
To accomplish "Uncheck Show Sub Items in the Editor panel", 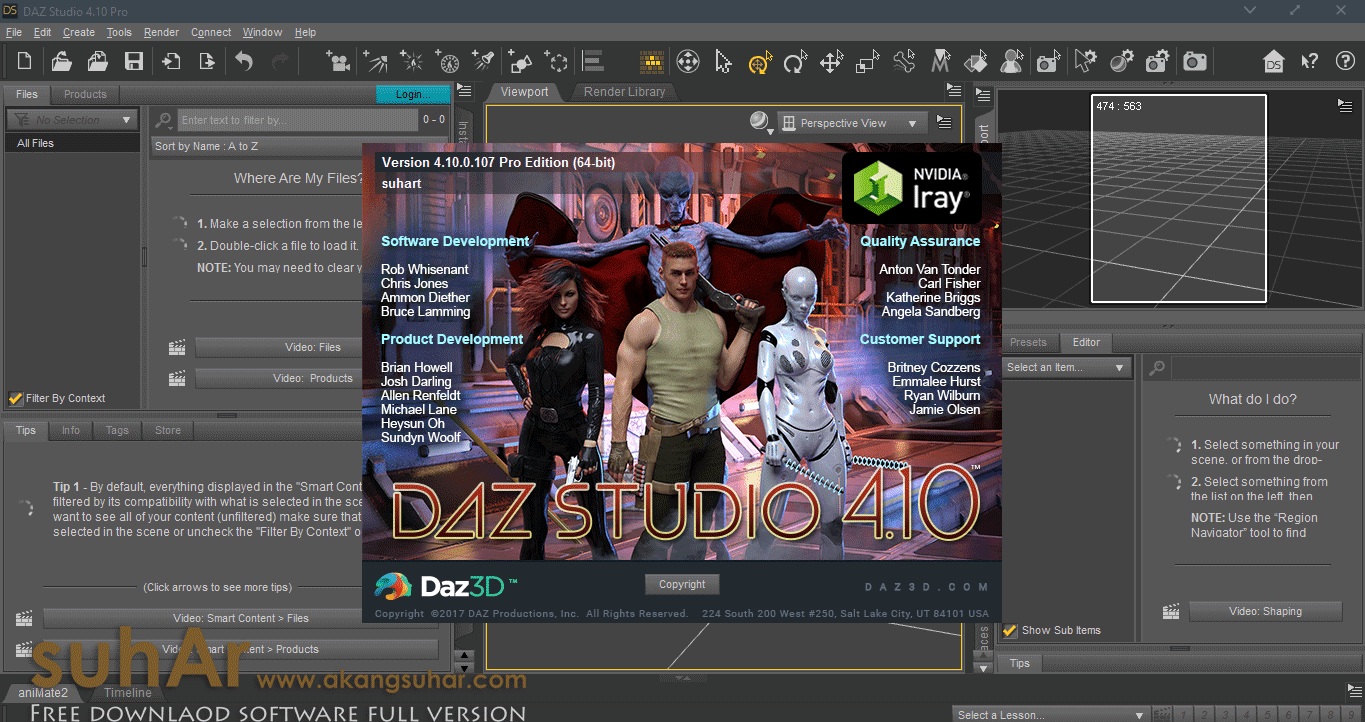I will point(1011,630).
